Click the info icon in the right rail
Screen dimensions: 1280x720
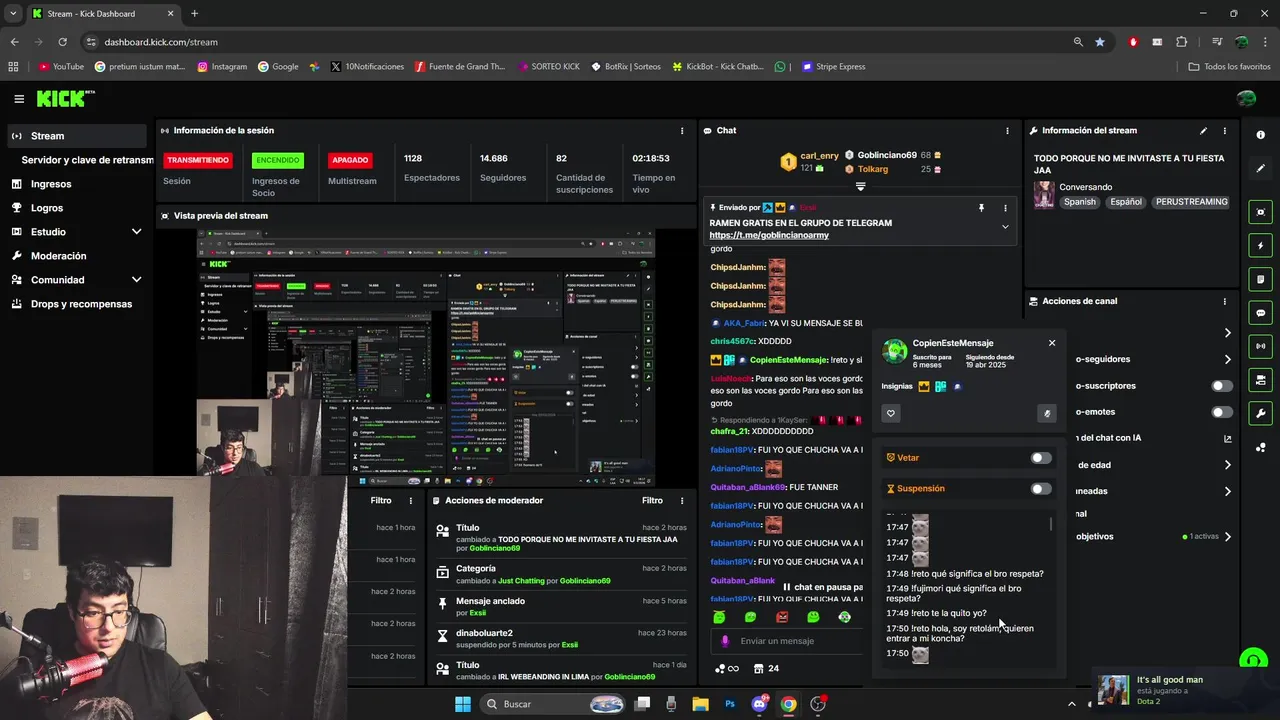[x=1260, y=135]
